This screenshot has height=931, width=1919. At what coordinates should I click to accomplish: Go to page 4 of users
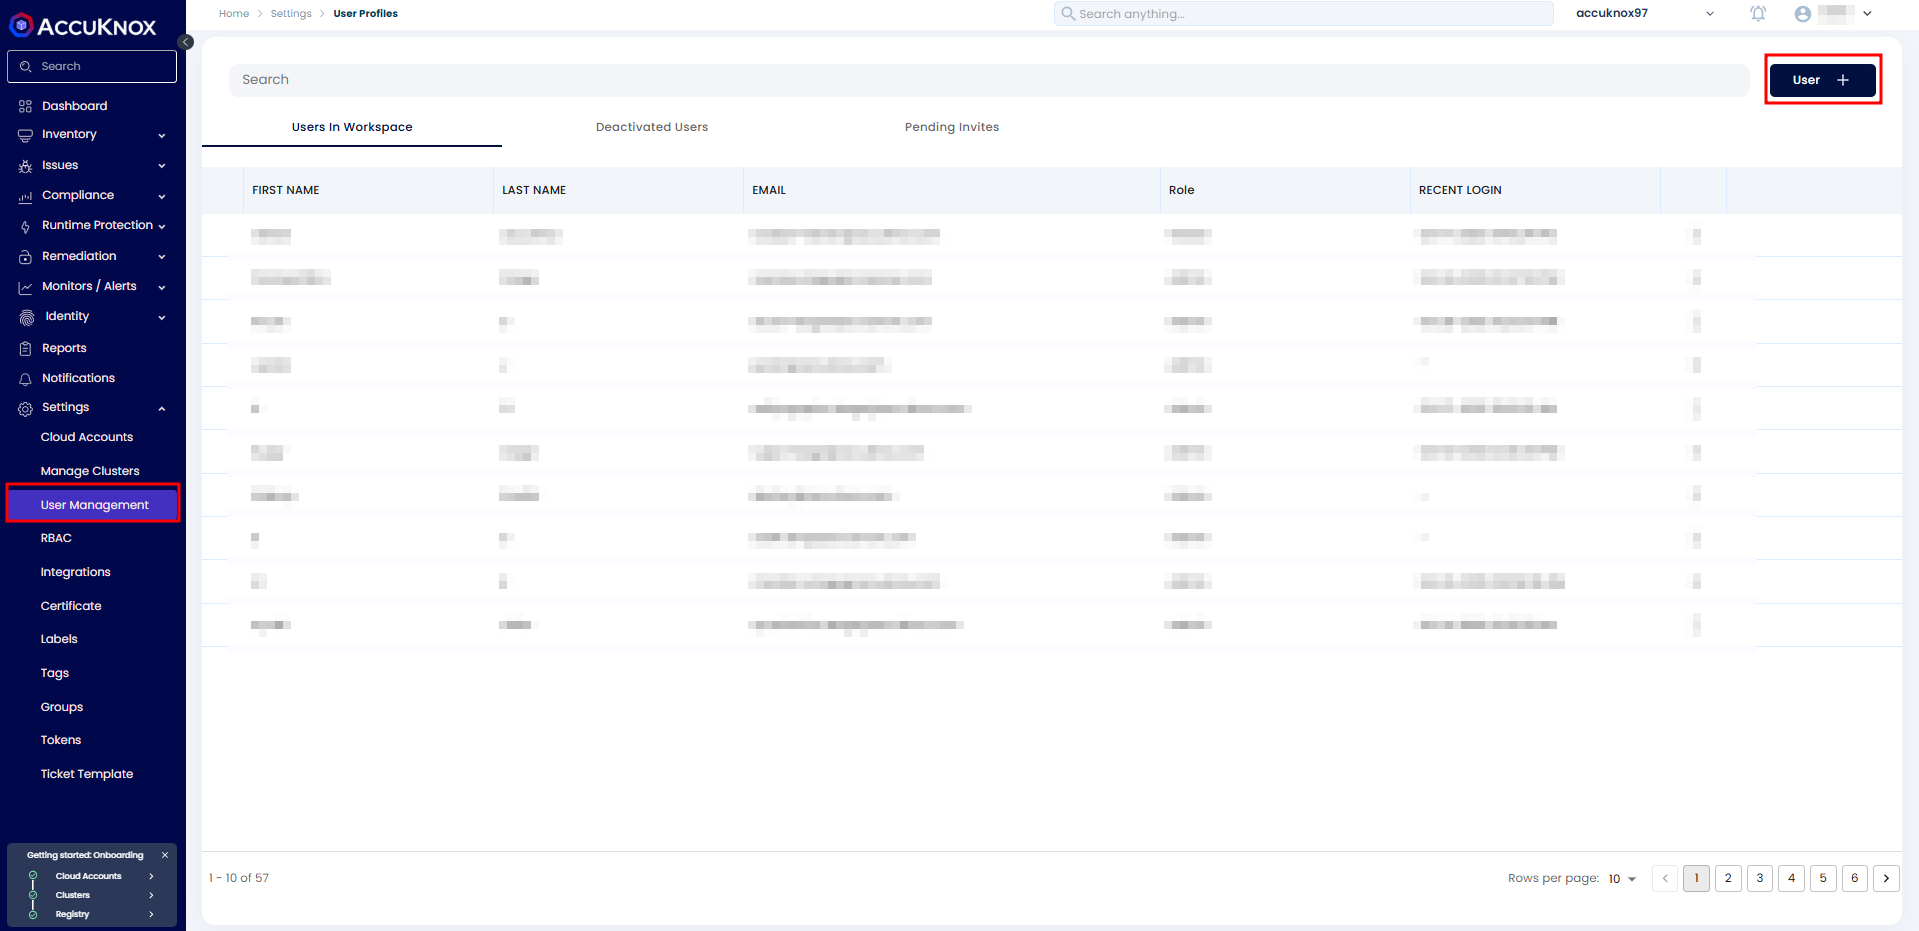(1791, 878)
